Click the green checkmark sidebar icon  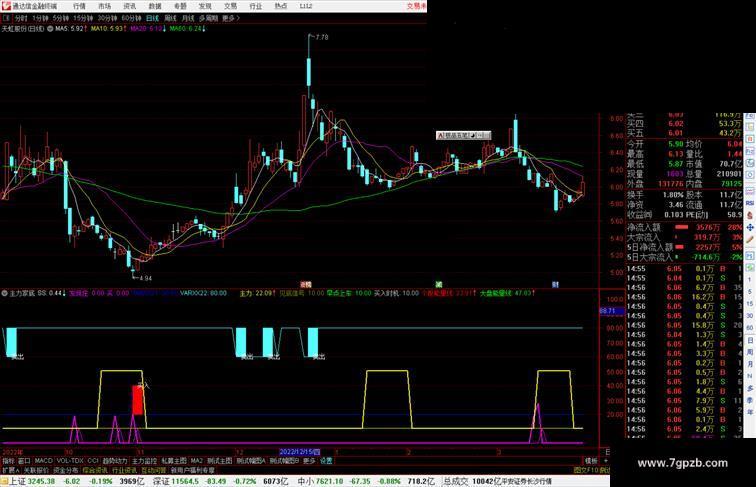[750, 267]
